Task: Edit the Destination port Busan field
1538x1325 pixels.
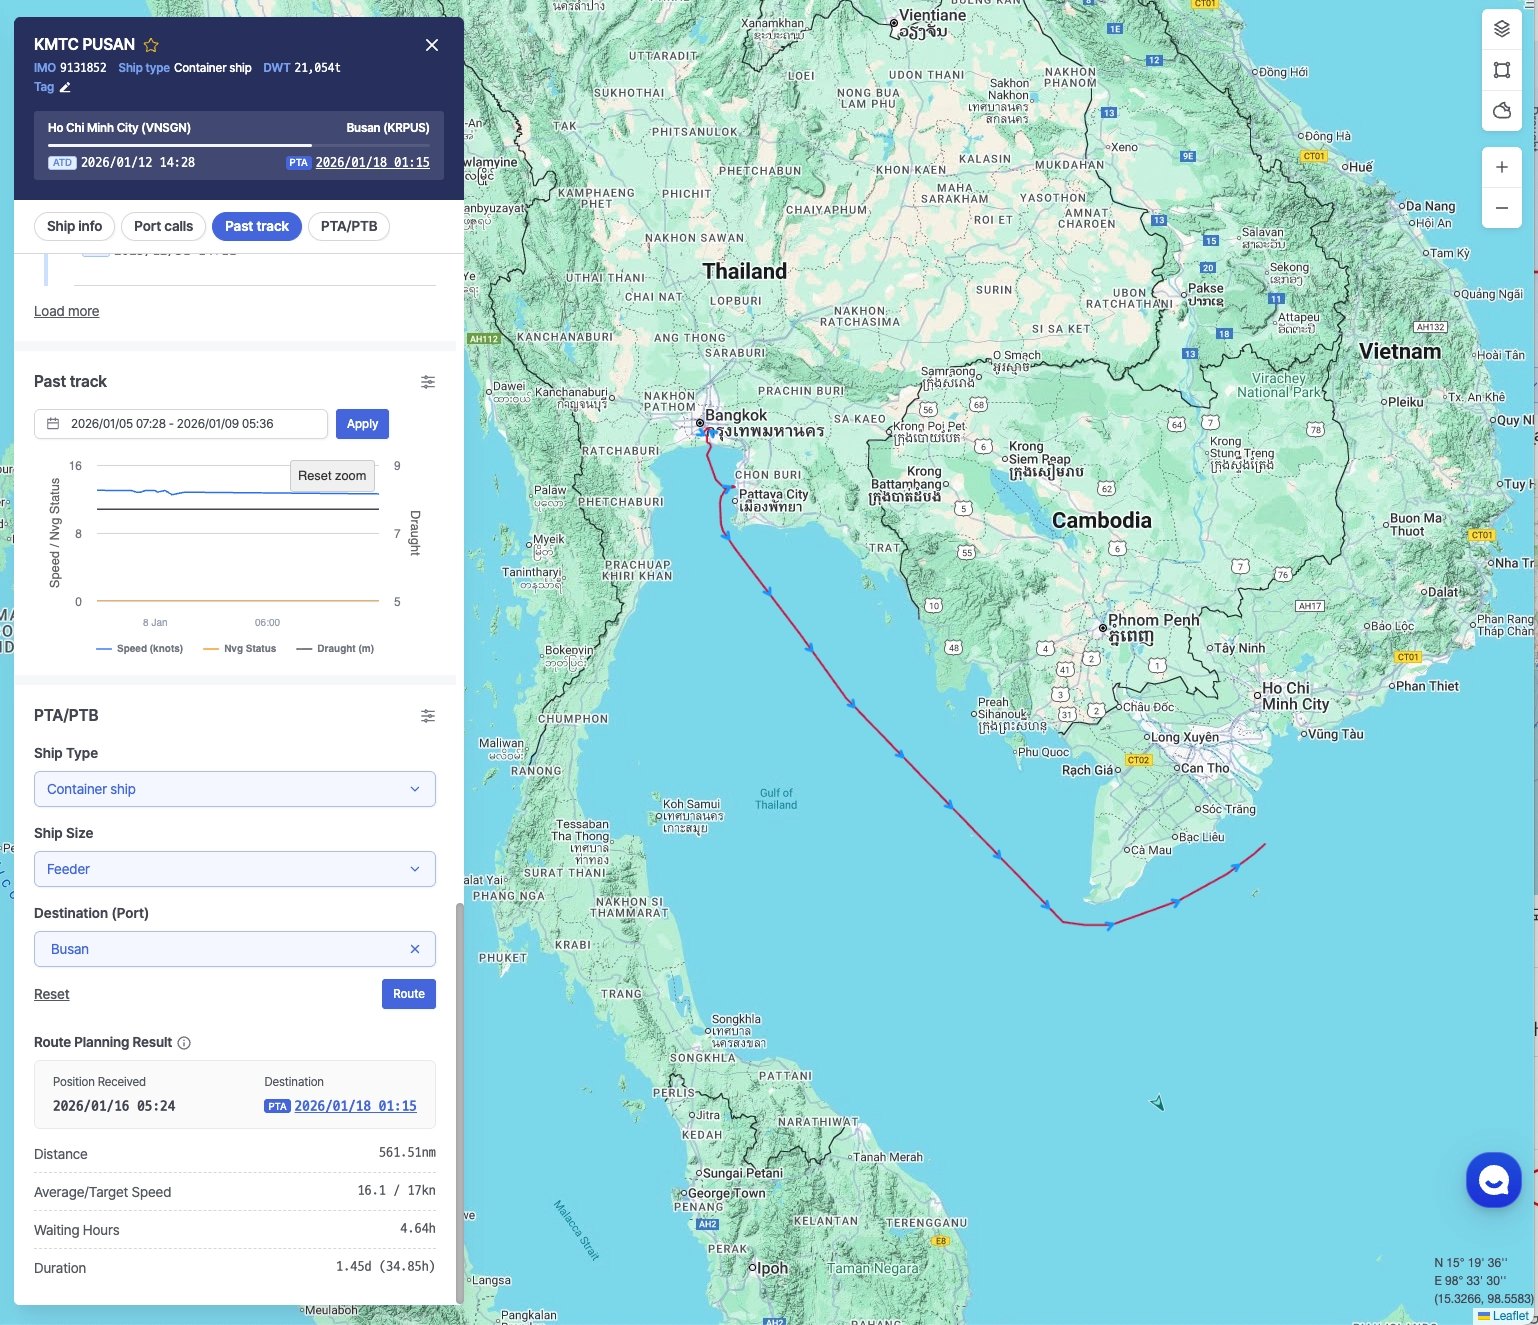Action: pos(235,949)
